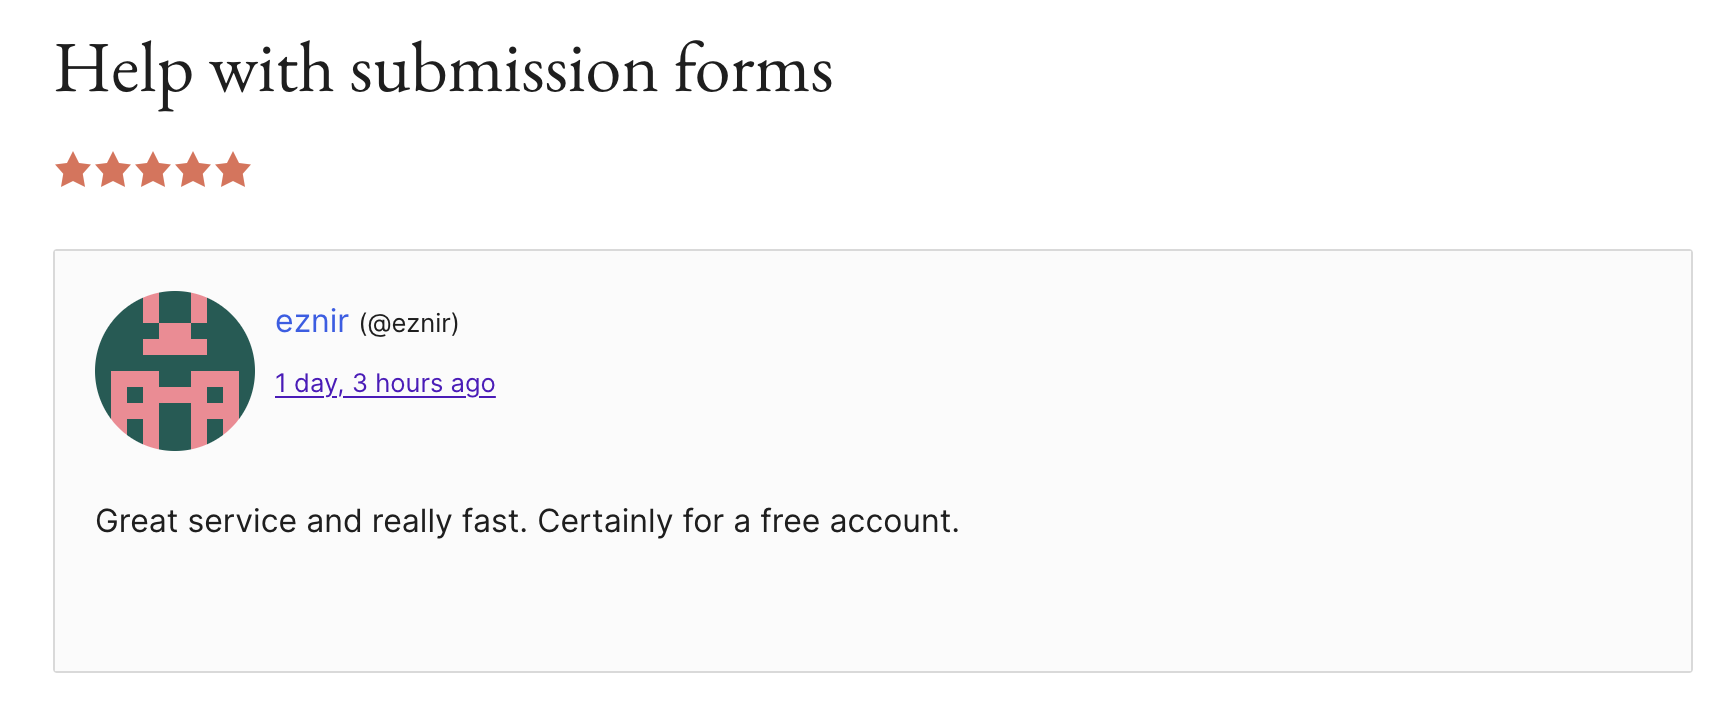Click the word 'submission' in the title
The image size is (1710, 714).
503,70
